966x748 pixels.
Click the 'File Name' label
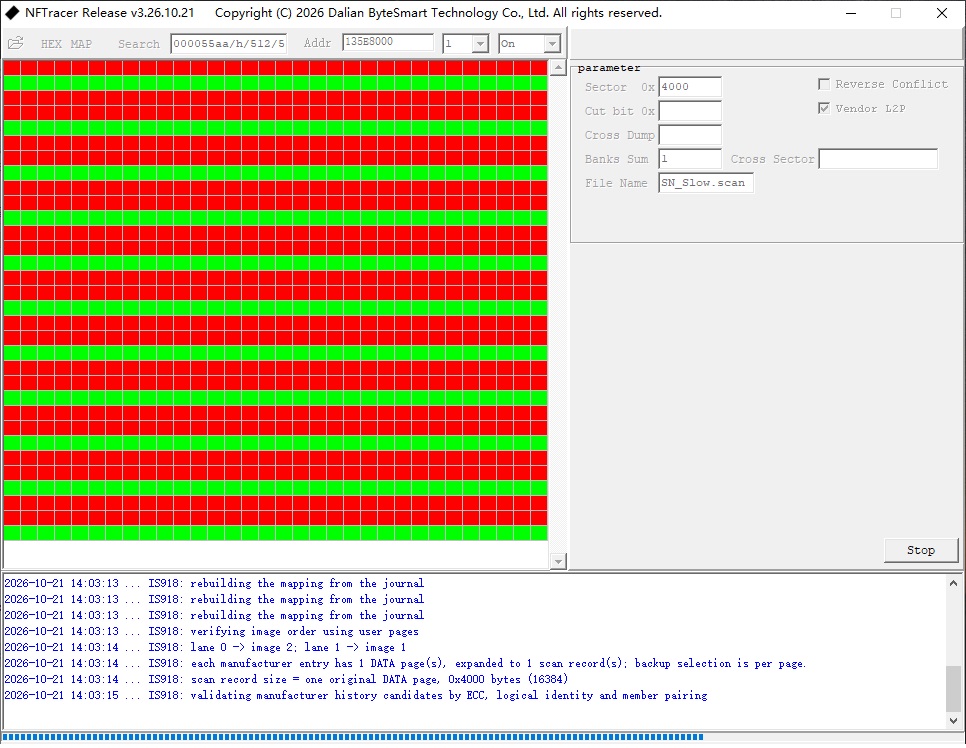point(616,183)
